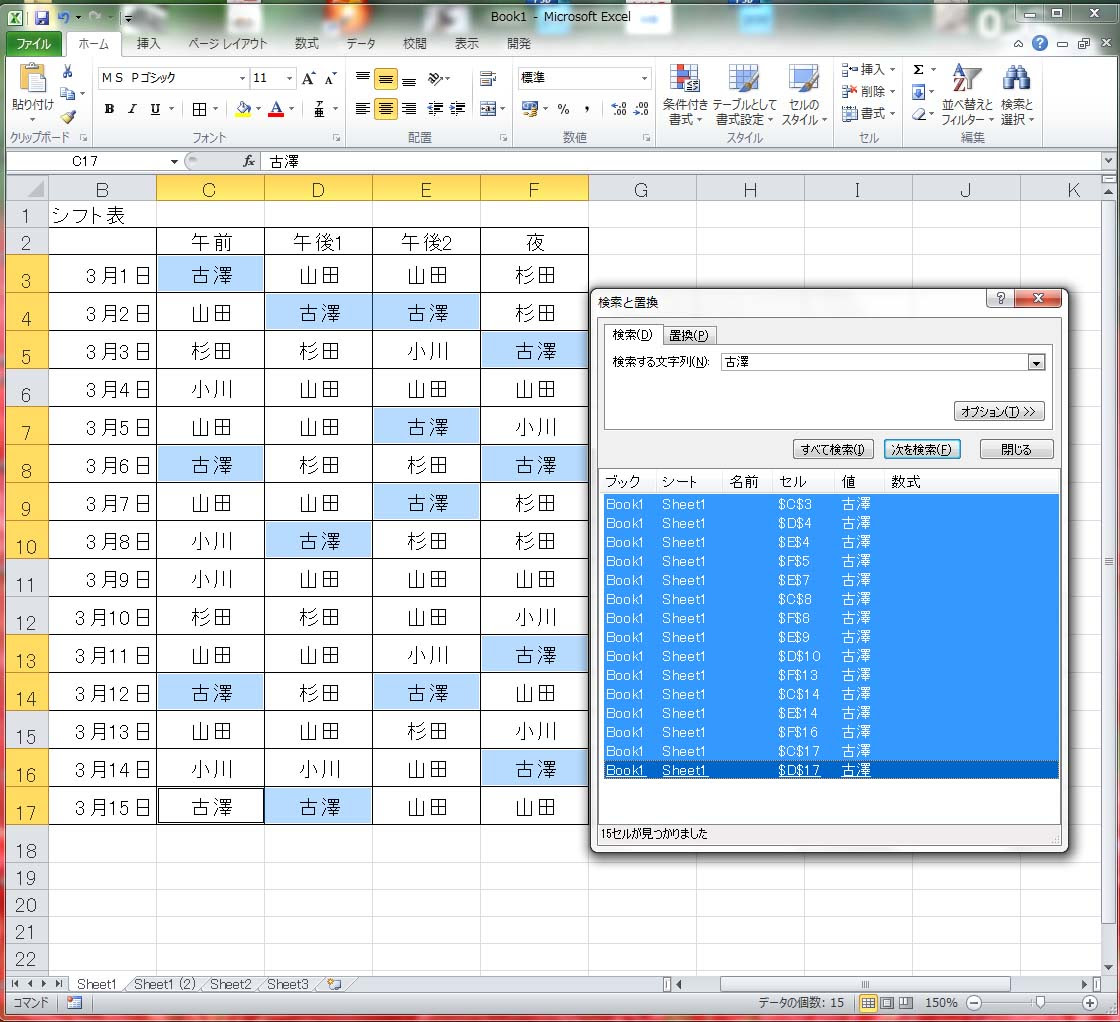Image resolution: width=1120 pixels, height=1022 pixels.
Task: Open Format as Table gallery
Action: pyautogui.click(x=744, y=94)
